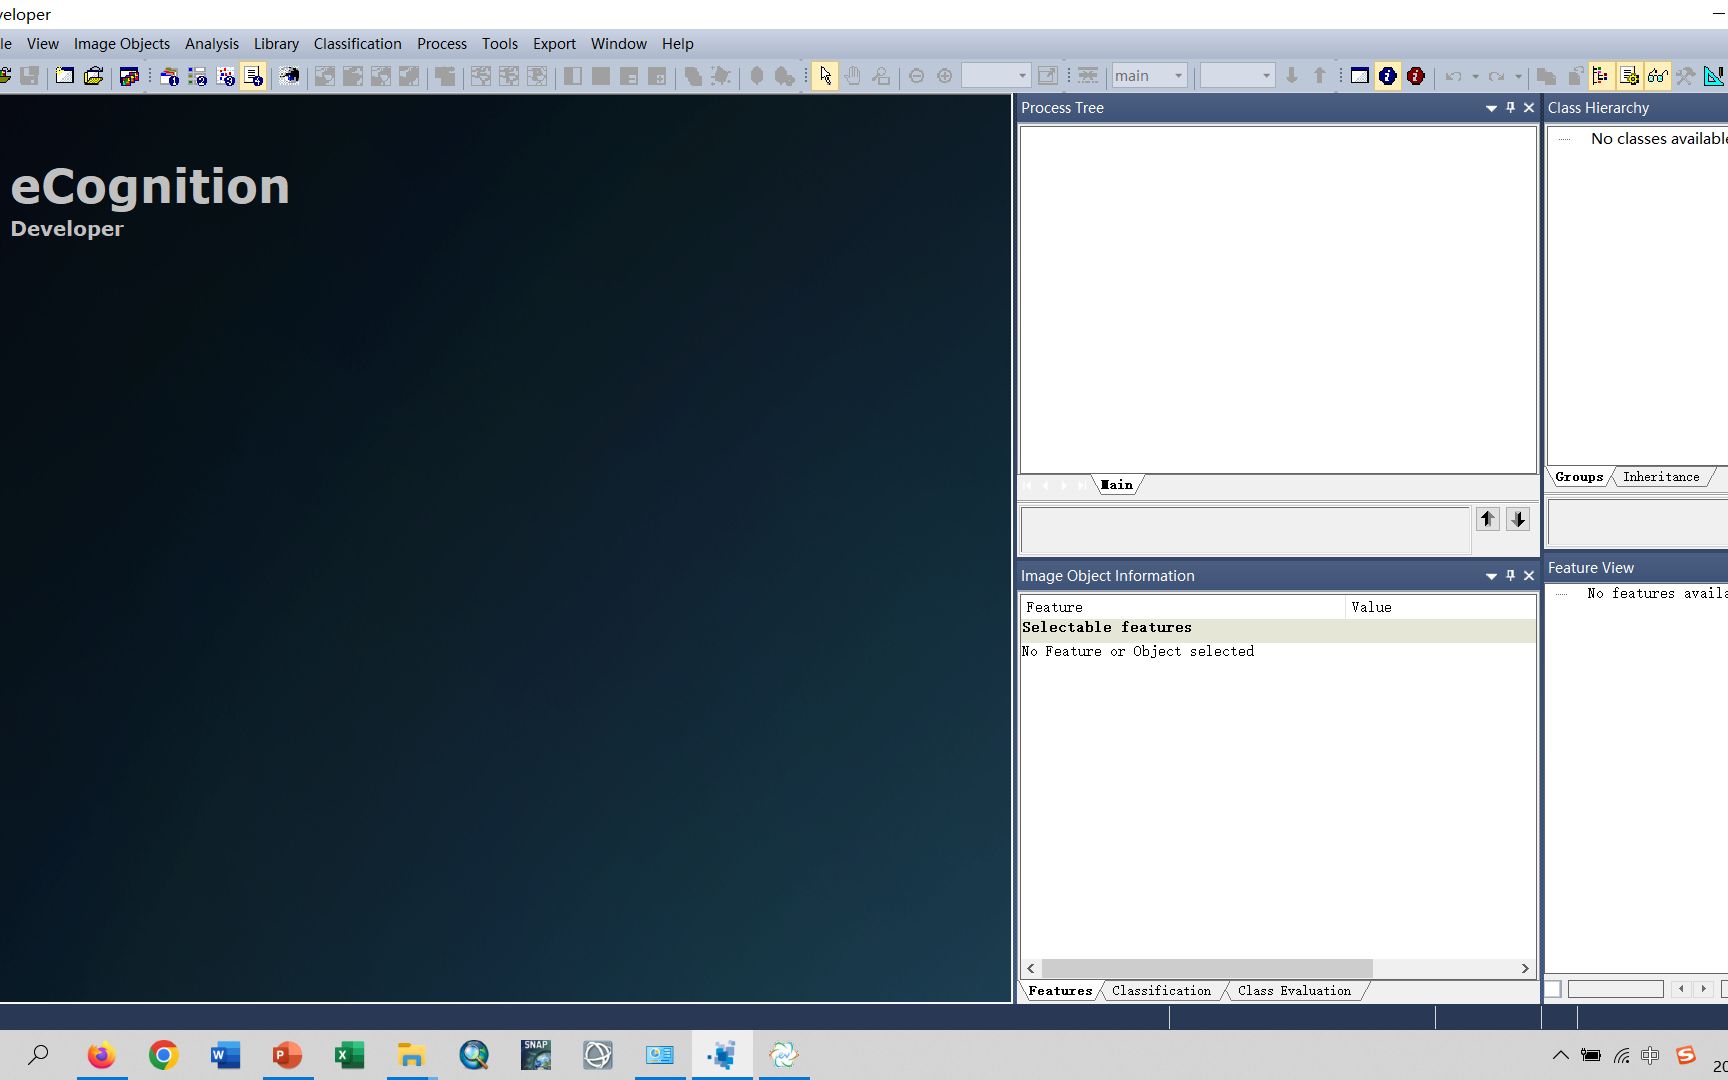Click the horizontal scrollbar thumb in Image Object Information

coord(1207,968)
